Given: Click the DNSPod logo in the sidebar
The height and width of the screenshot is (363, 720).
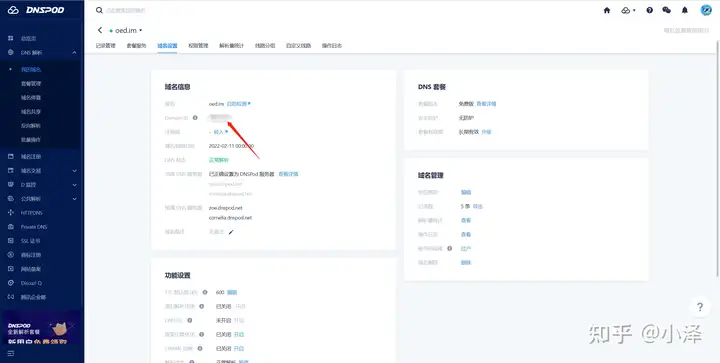Looking at the screenshot, I should [36, 10].
